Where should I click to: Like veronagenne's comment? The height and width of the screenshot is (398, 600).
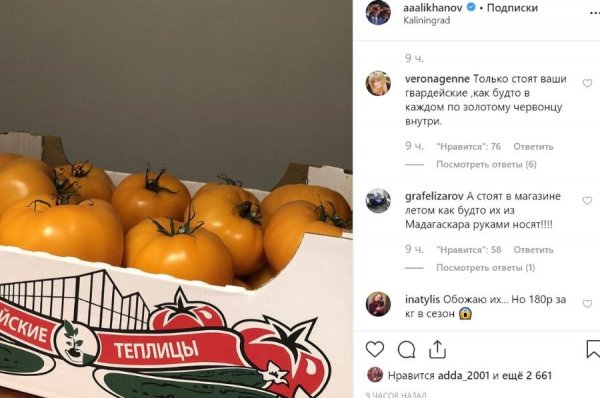click(x=587, y=83)
